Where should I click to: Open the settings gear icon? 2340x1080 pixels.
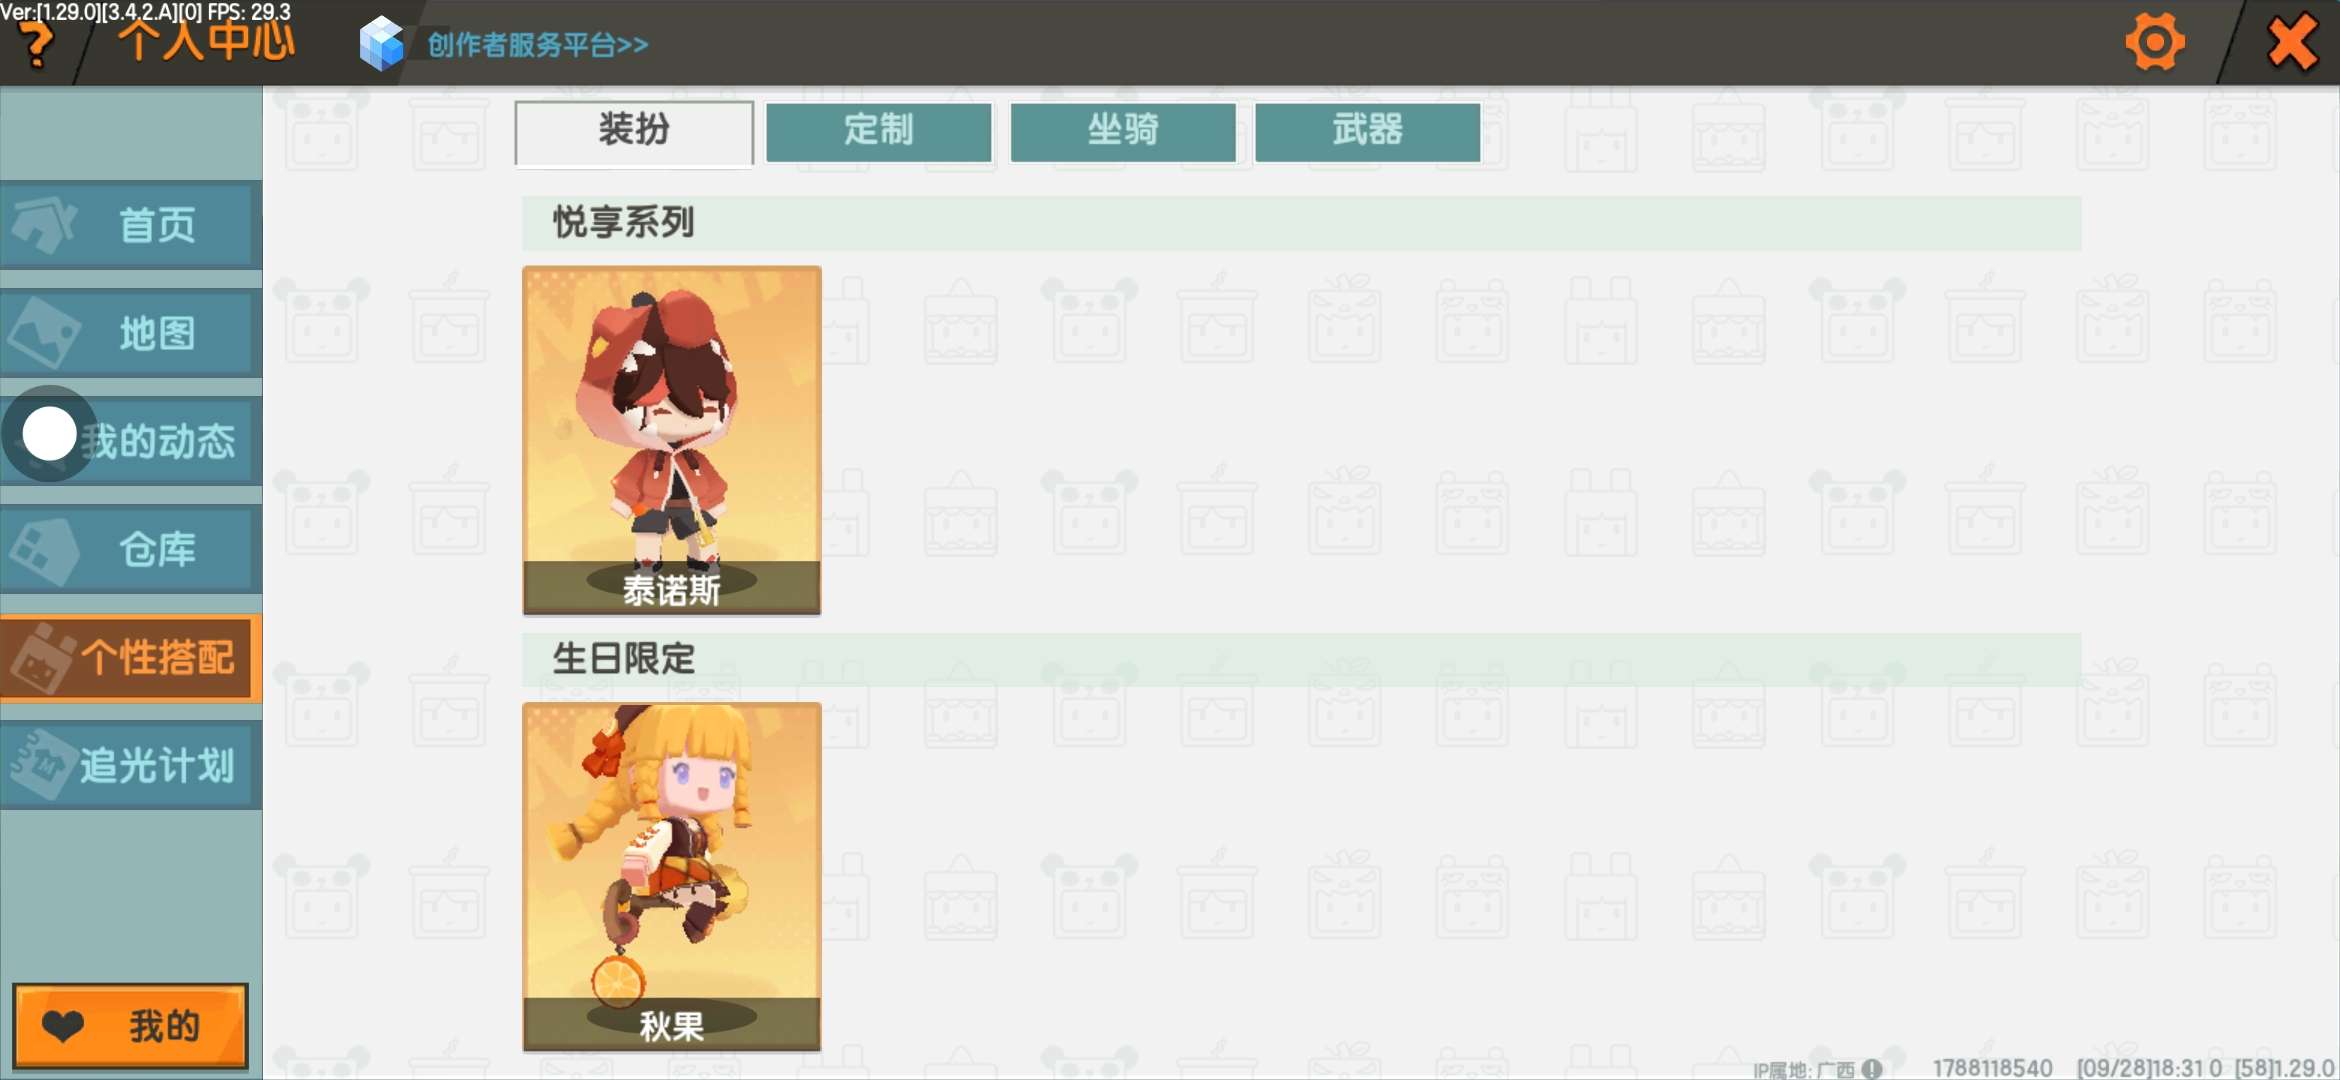point(2155,43)
